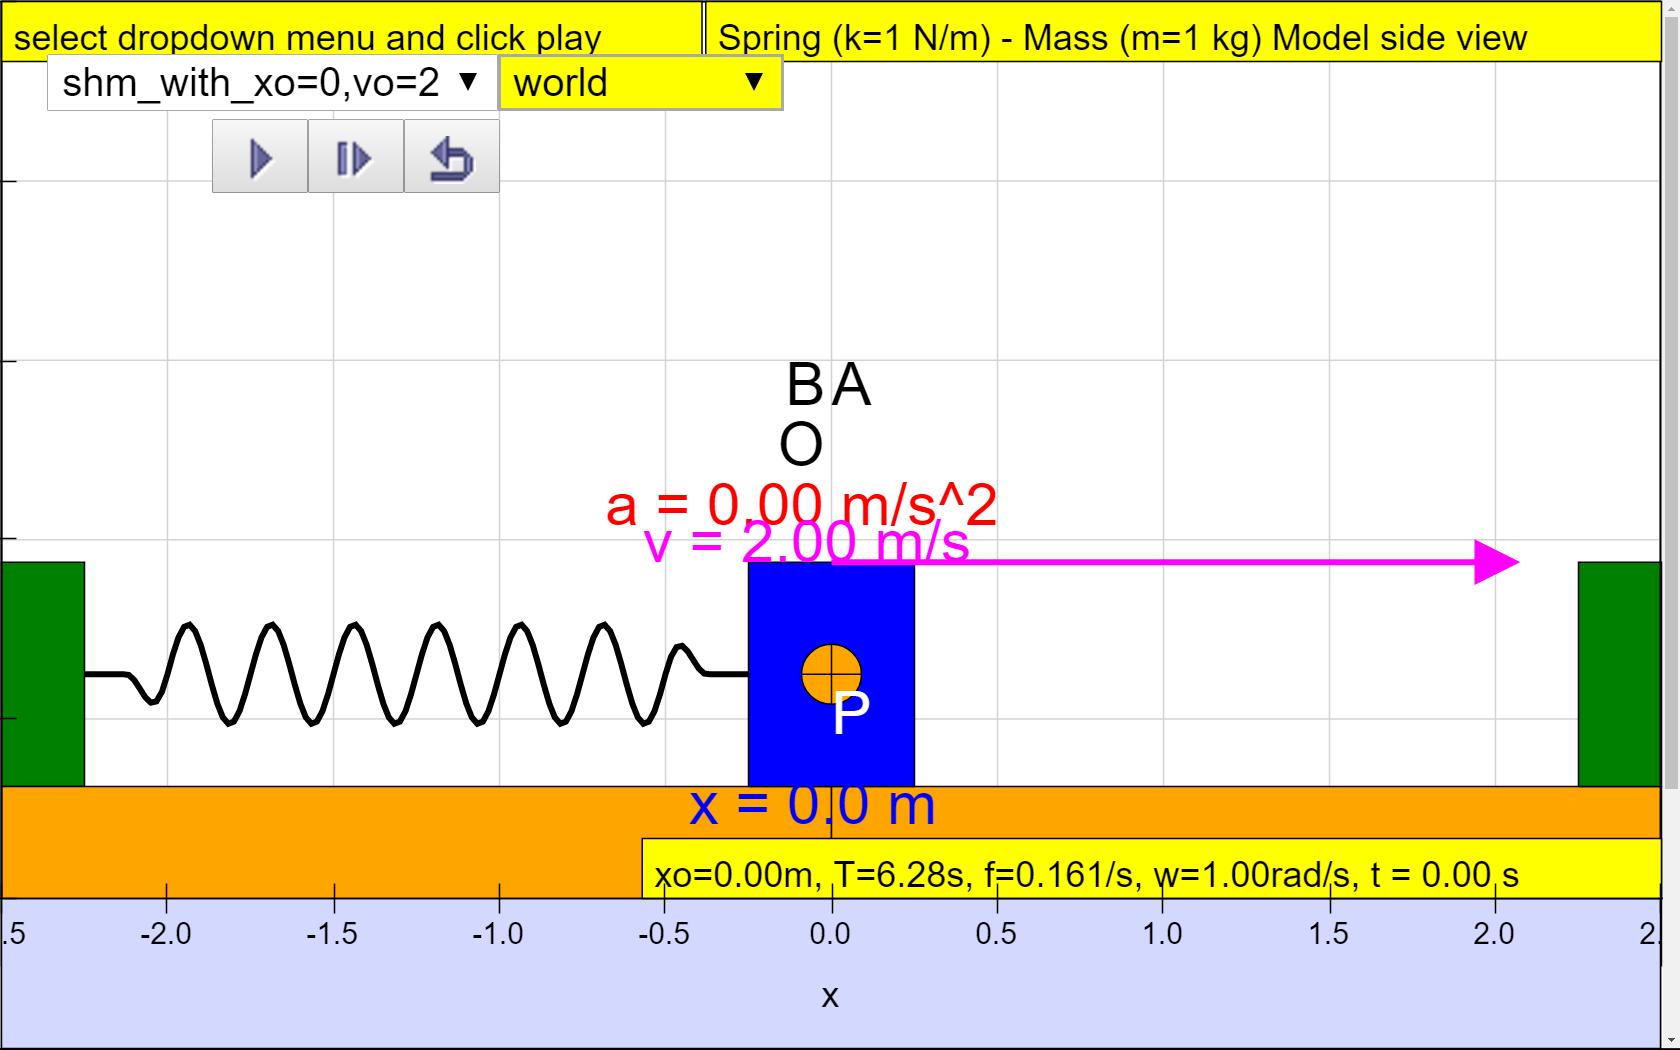Click the left green wall block

(x=43, y=674)
